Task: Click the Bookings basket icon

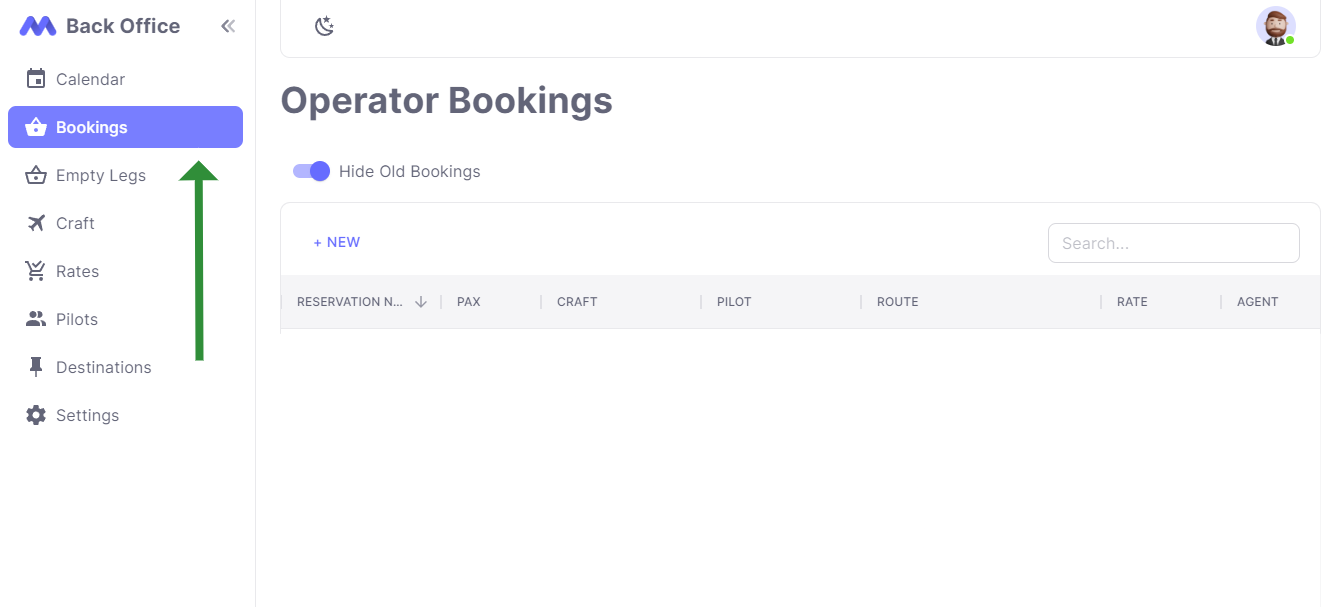Action: (x=36, y=127)
